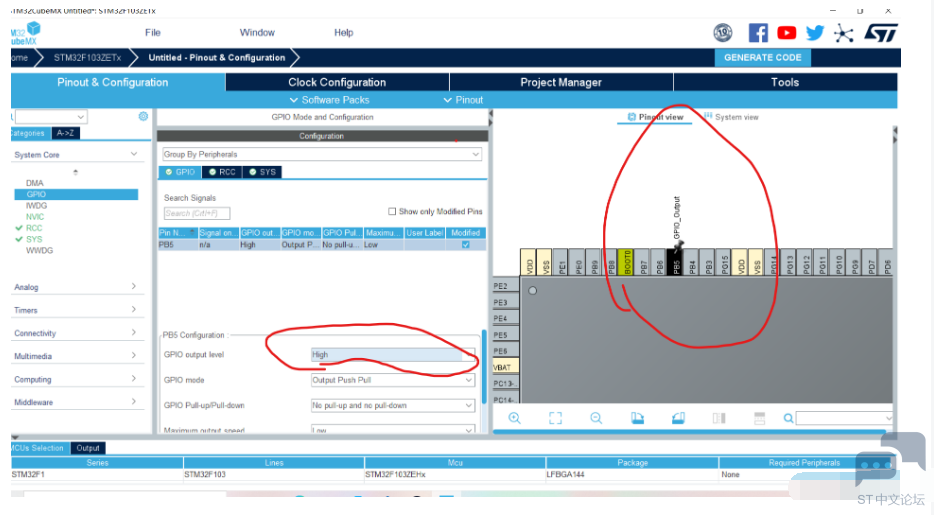Viewport: 934px width, 515px height.
Task: Rotate the chip clockwise
Action: click(637, 418)
